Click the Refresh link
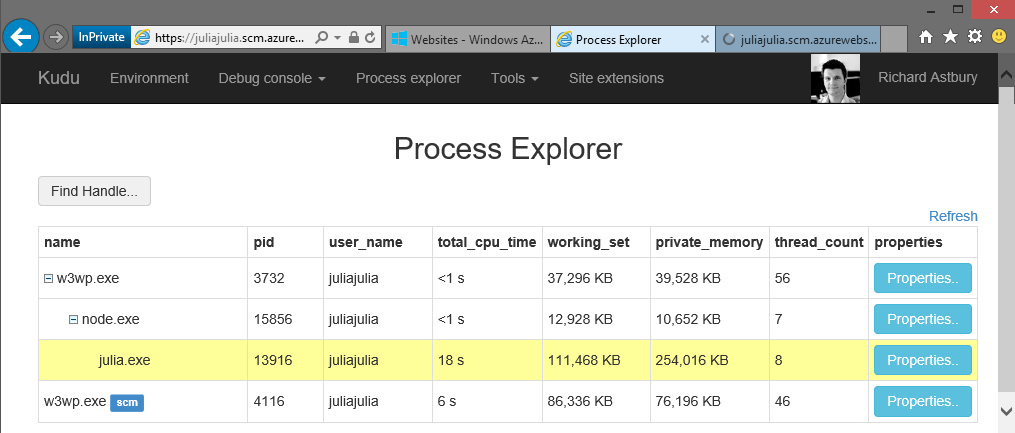This screenshot has width=1015, height=433. click(953, 216)
